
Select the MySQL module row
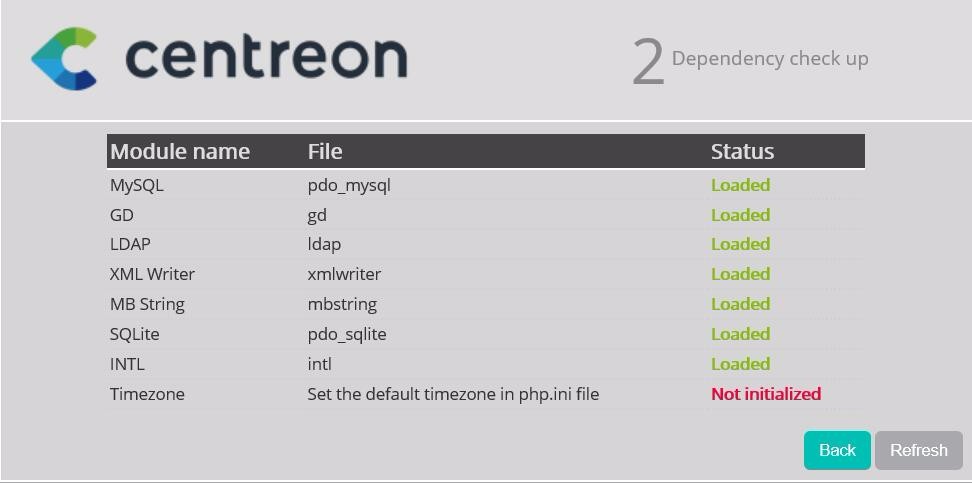[x=485, y=185]
